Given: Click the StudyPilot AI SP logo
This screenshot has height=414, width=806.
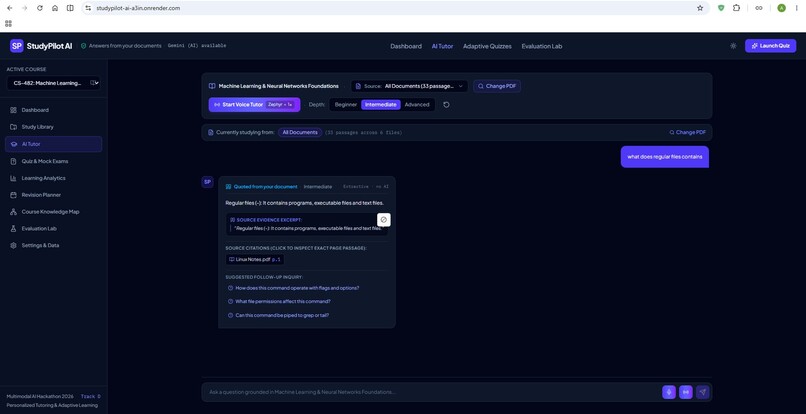Looking at the screenshot, I should [x=17, y=46].
